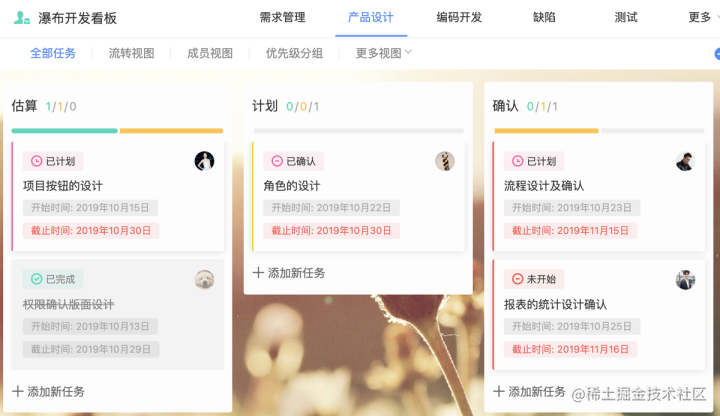The height and width of the screenshot is (416, 720).
Task: Click assignee avatar on 报表的统计设计确认 card
Action: tap(685, 280)
